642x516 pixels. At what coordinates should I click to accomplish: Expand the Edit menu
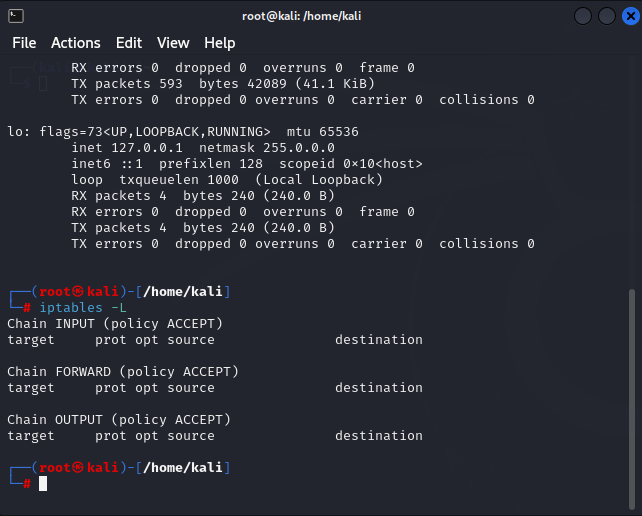click(x=129, y=43)
